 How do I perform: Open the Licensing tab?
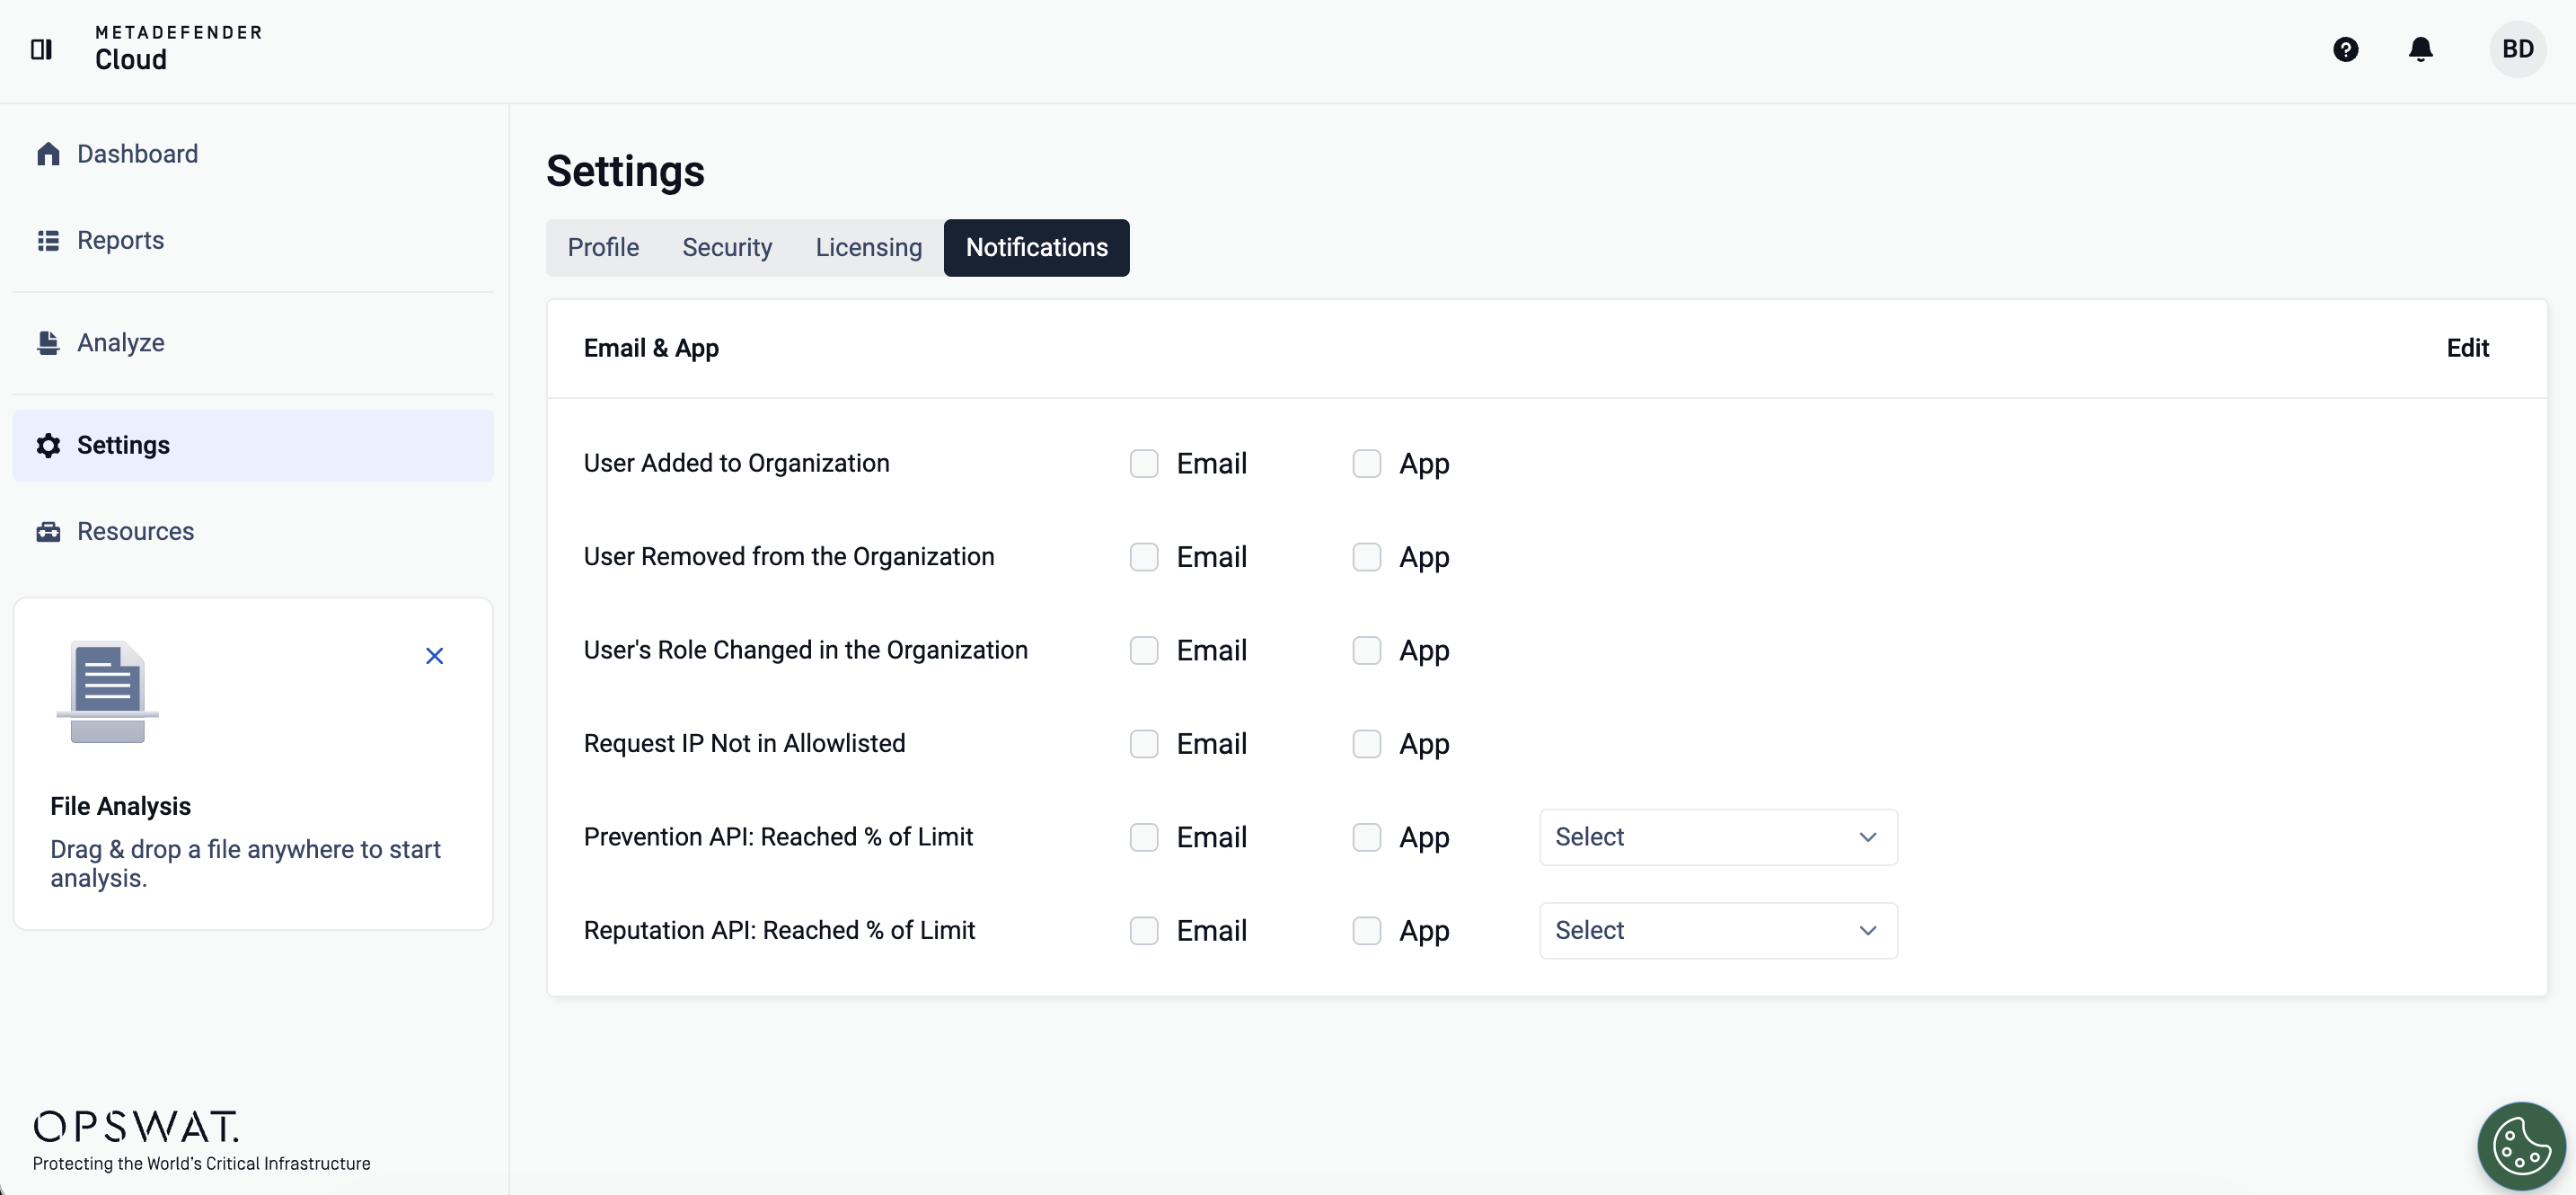point(868,248)
